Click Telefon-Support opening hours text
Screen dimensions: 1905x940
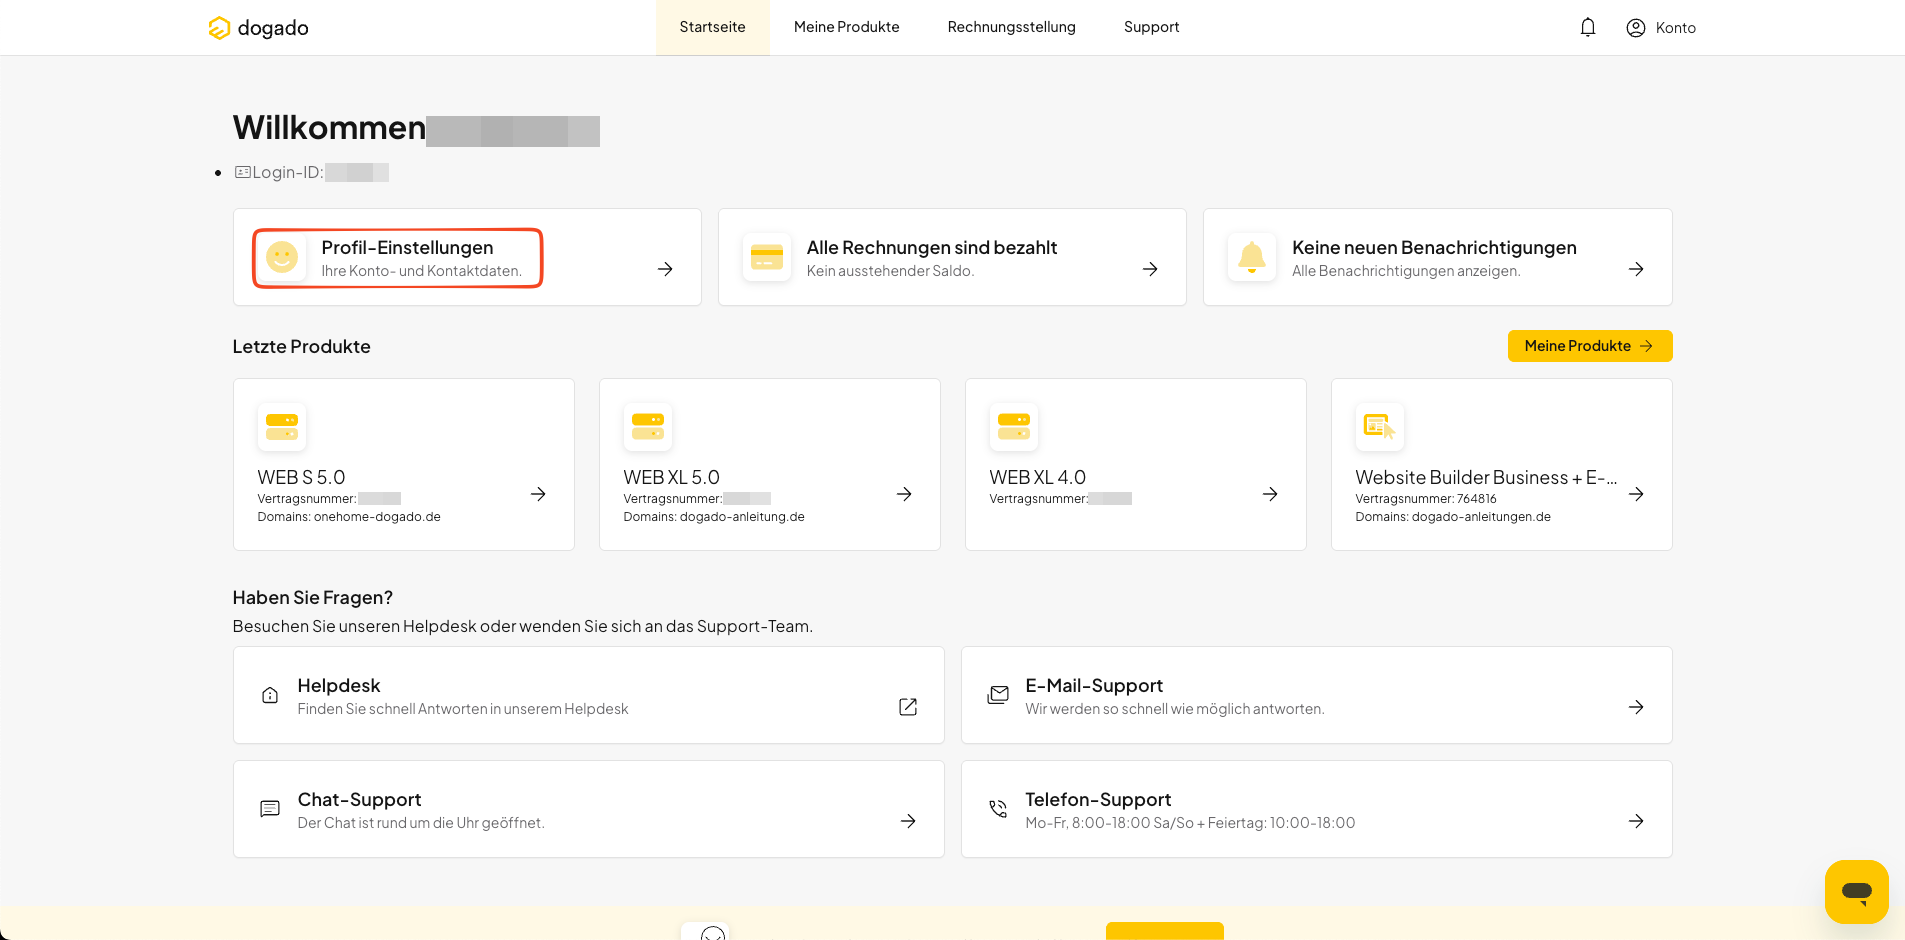(x=1190, y=823)
